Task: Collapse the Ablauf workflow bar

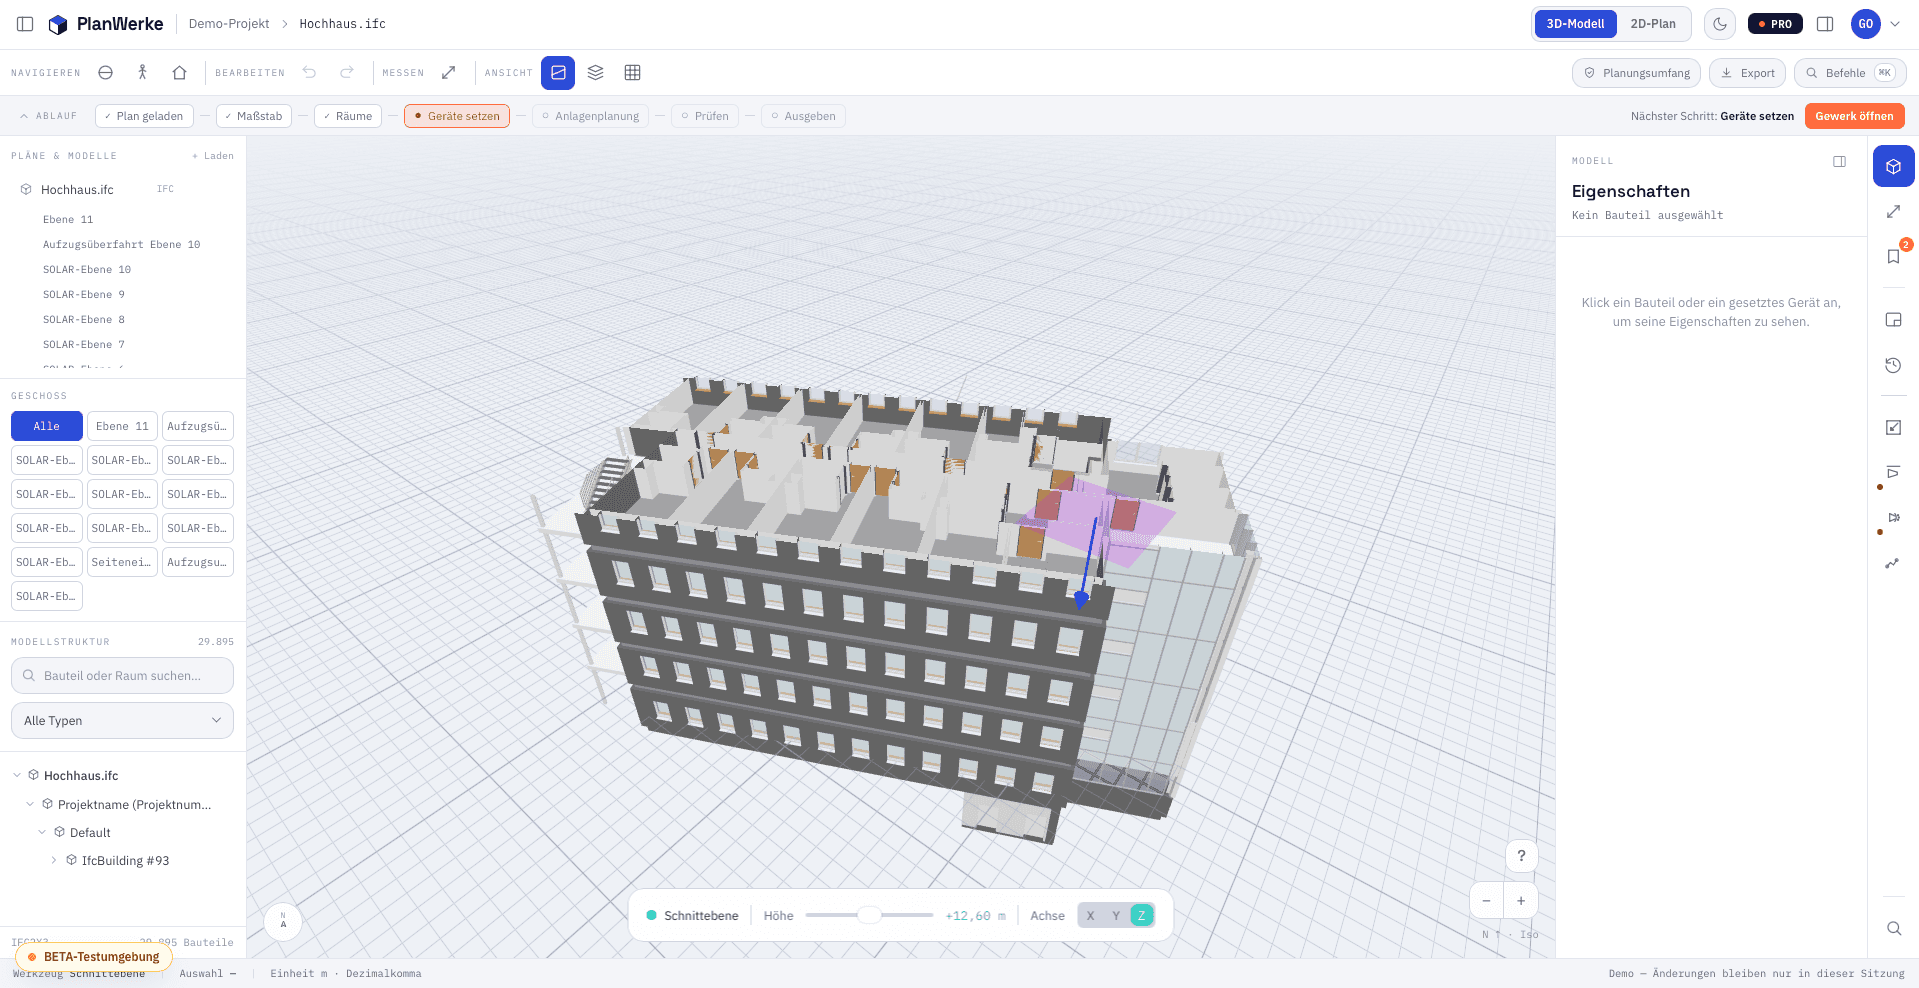Action: point(47,116)
